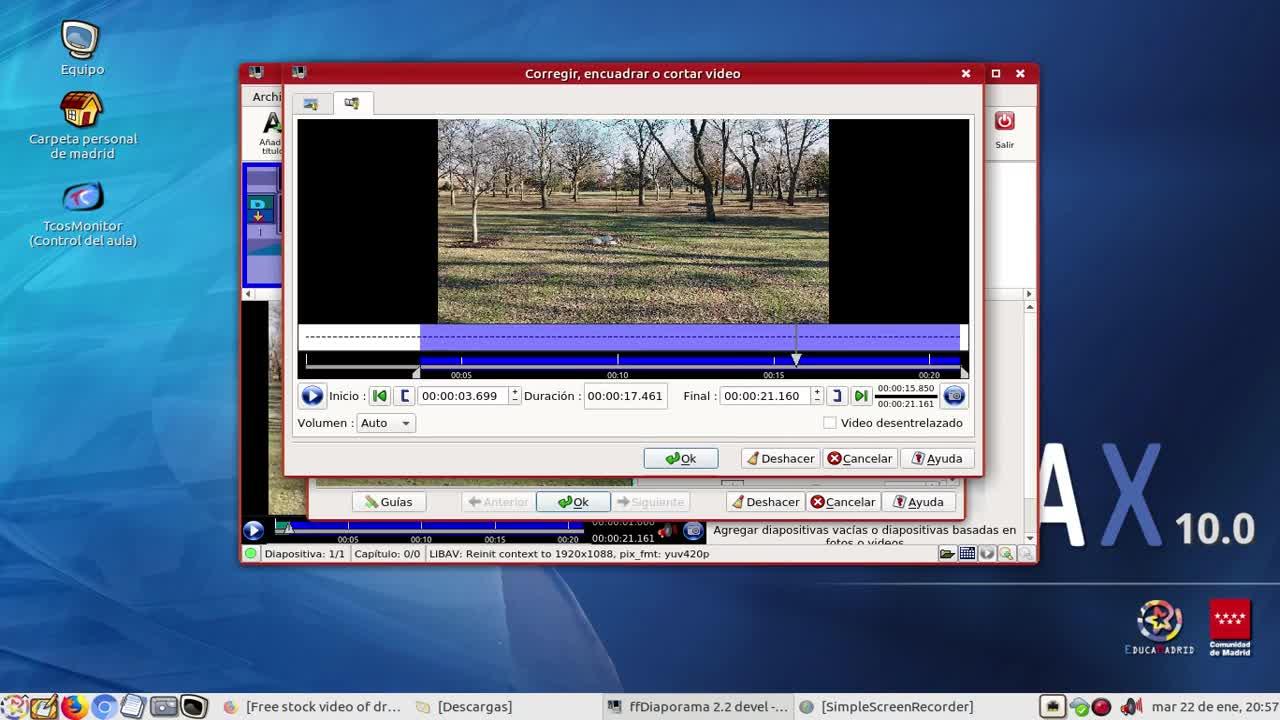
Task: Open Ayuda in the video cut dialog
Action: point(937,459)
